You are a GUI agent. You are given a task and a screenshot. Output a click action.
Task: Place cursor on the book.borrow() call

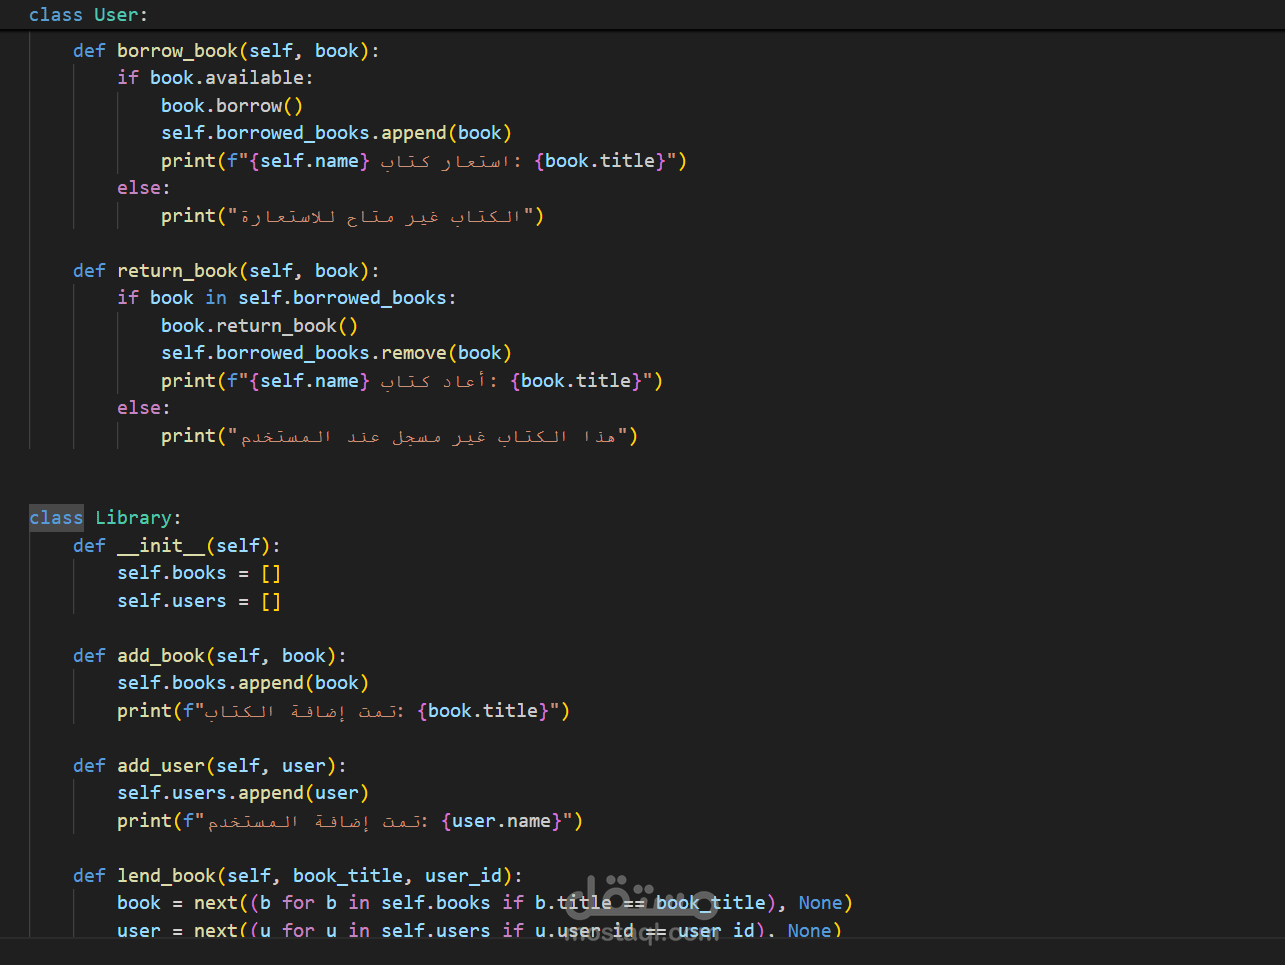point(232,104)
